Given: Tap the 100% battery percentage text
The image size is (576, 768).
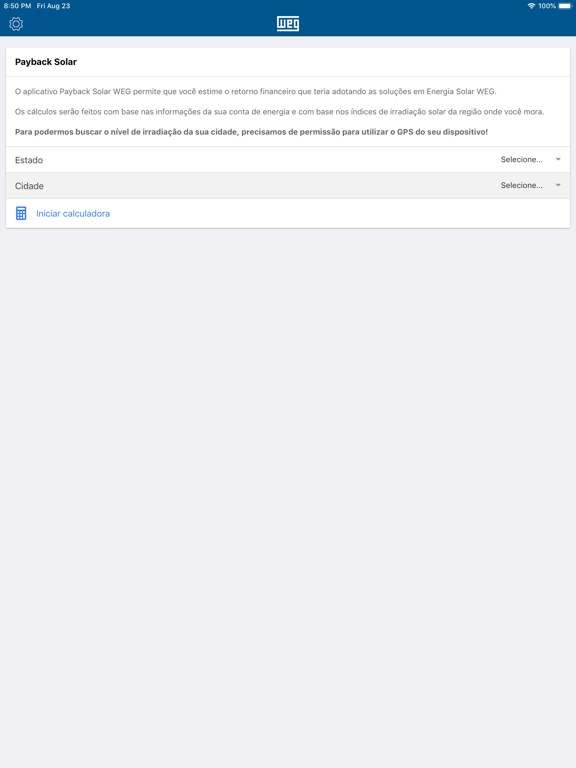Looking at the screenshot, I should (x=547, y=6).
